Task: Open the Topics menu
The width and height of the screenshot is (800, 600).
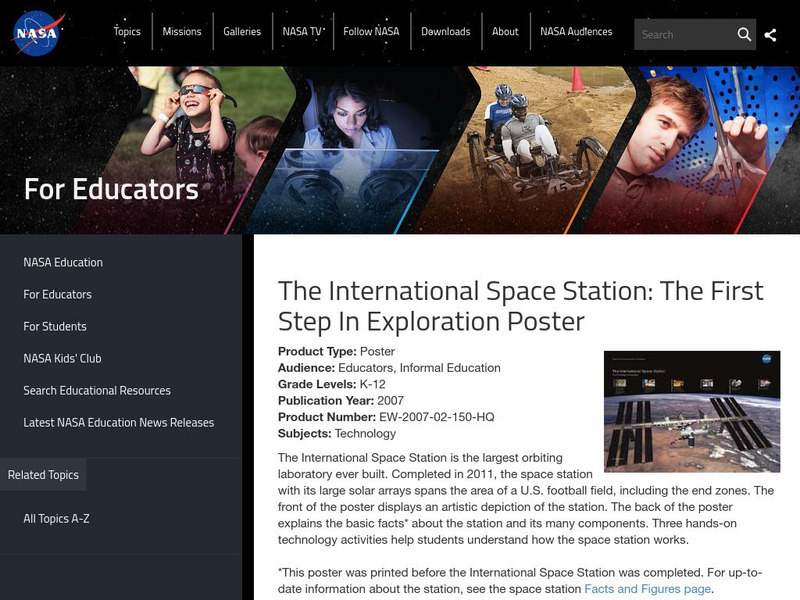Action: (x=127, y=31)
